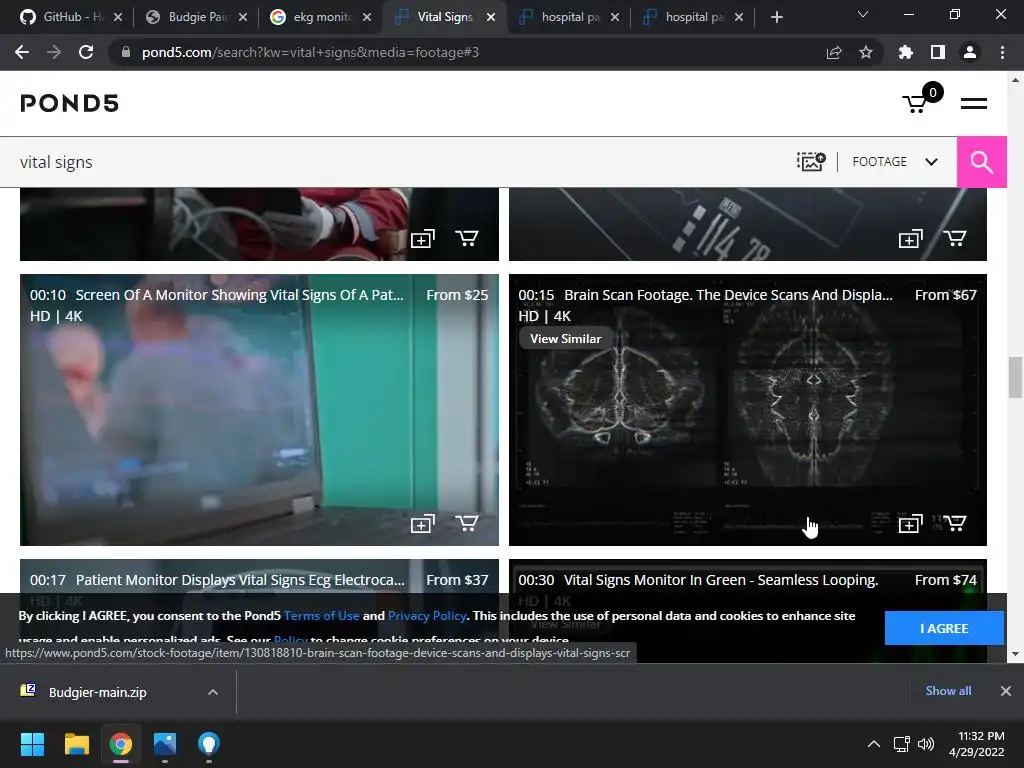The height and width of the screenshot is (768, 1024).
Task: Click the pink search magnifier button
Action: (x=982, y=162)
